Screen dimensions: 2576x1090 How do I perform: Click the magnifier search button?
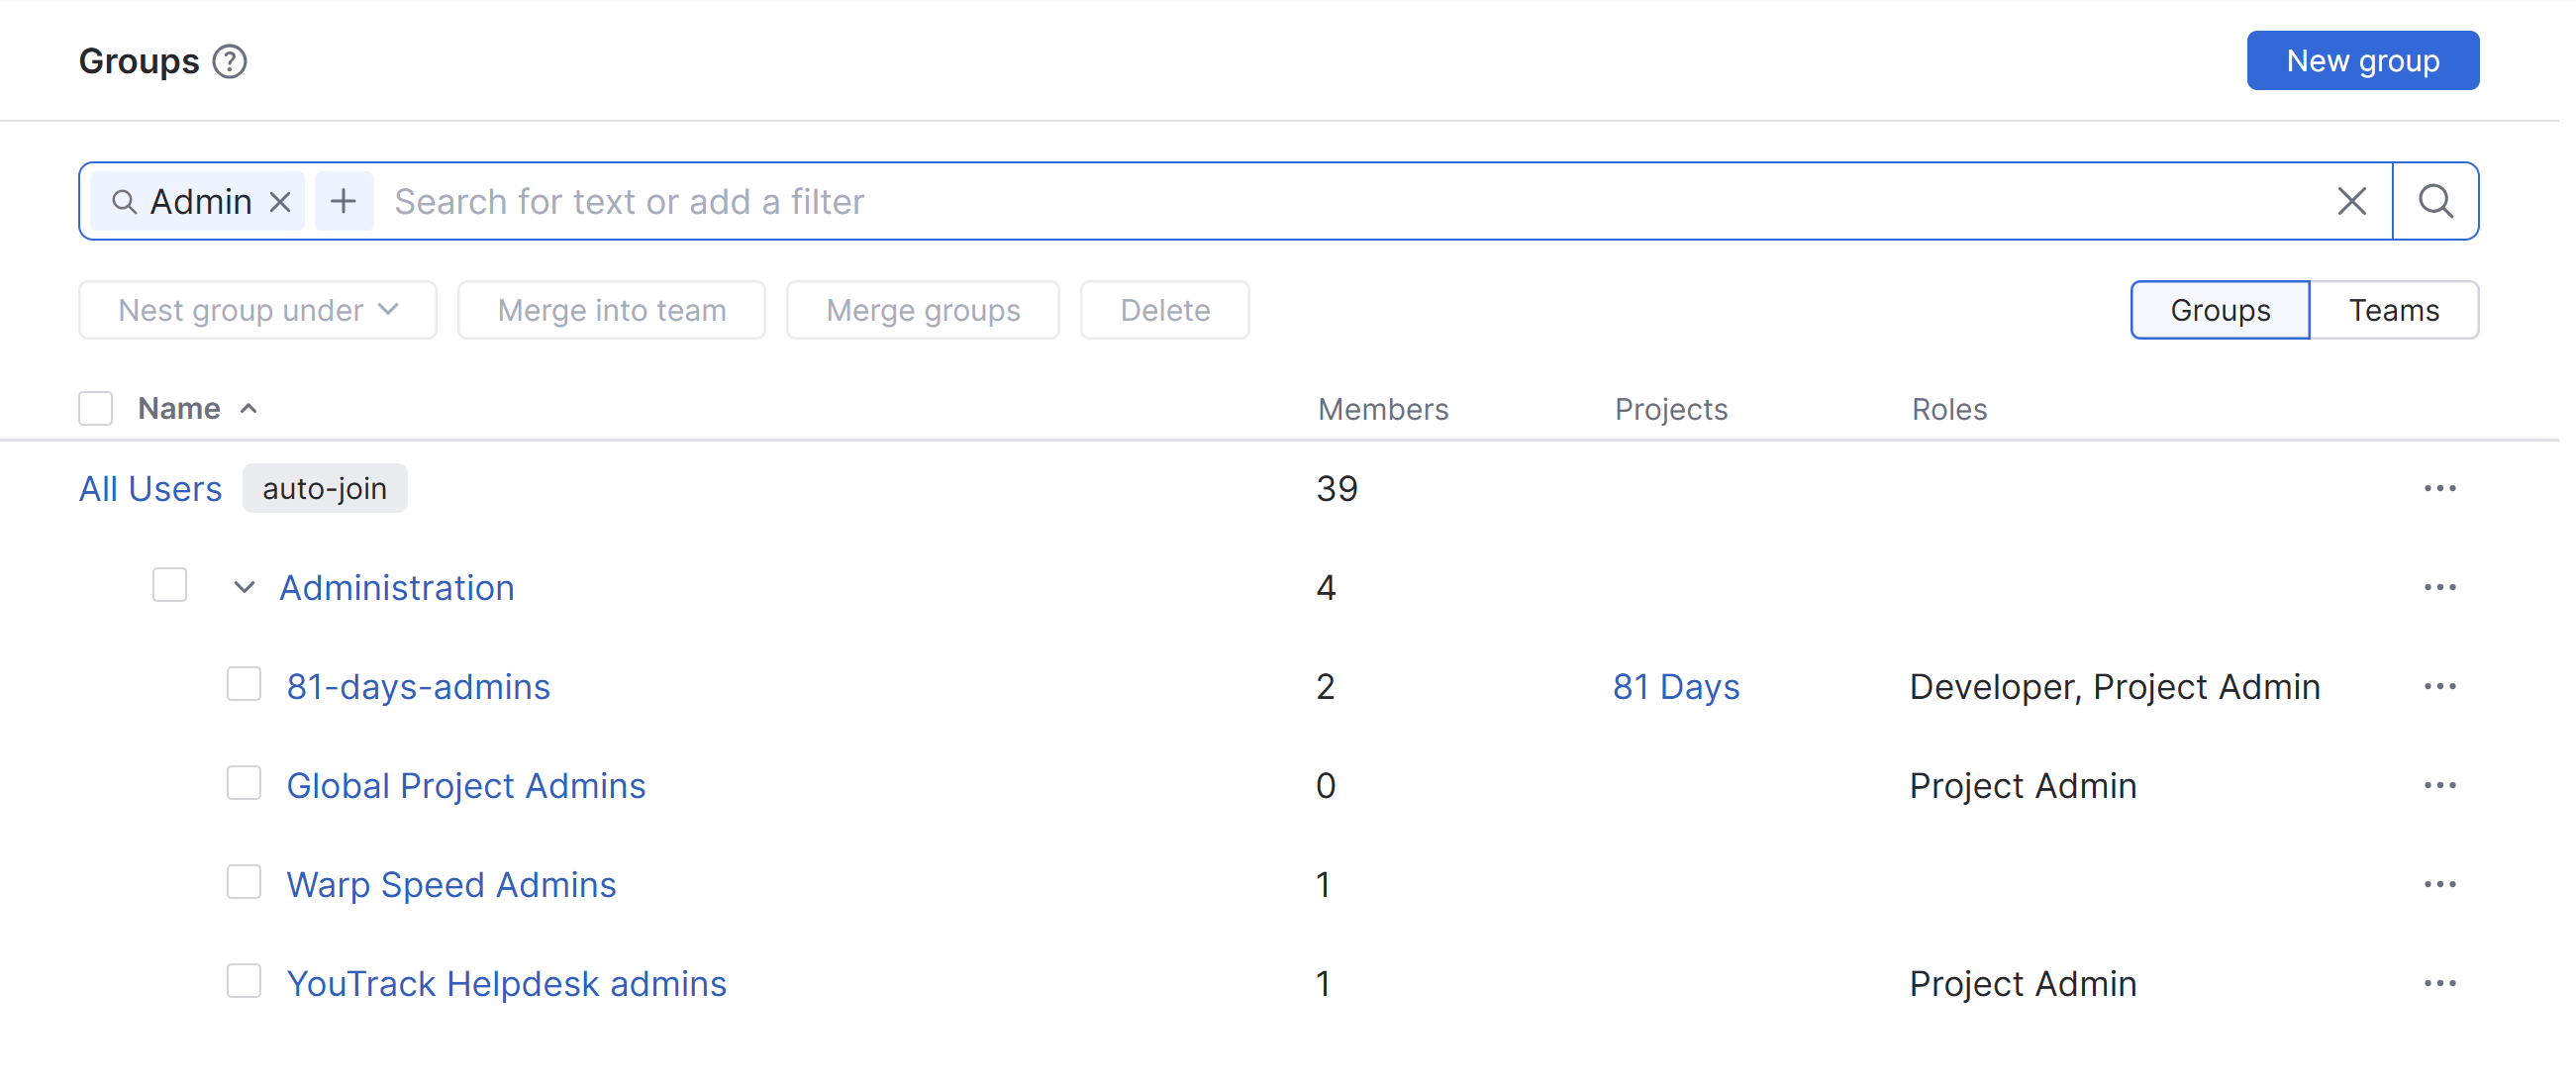pos(2434,202)
